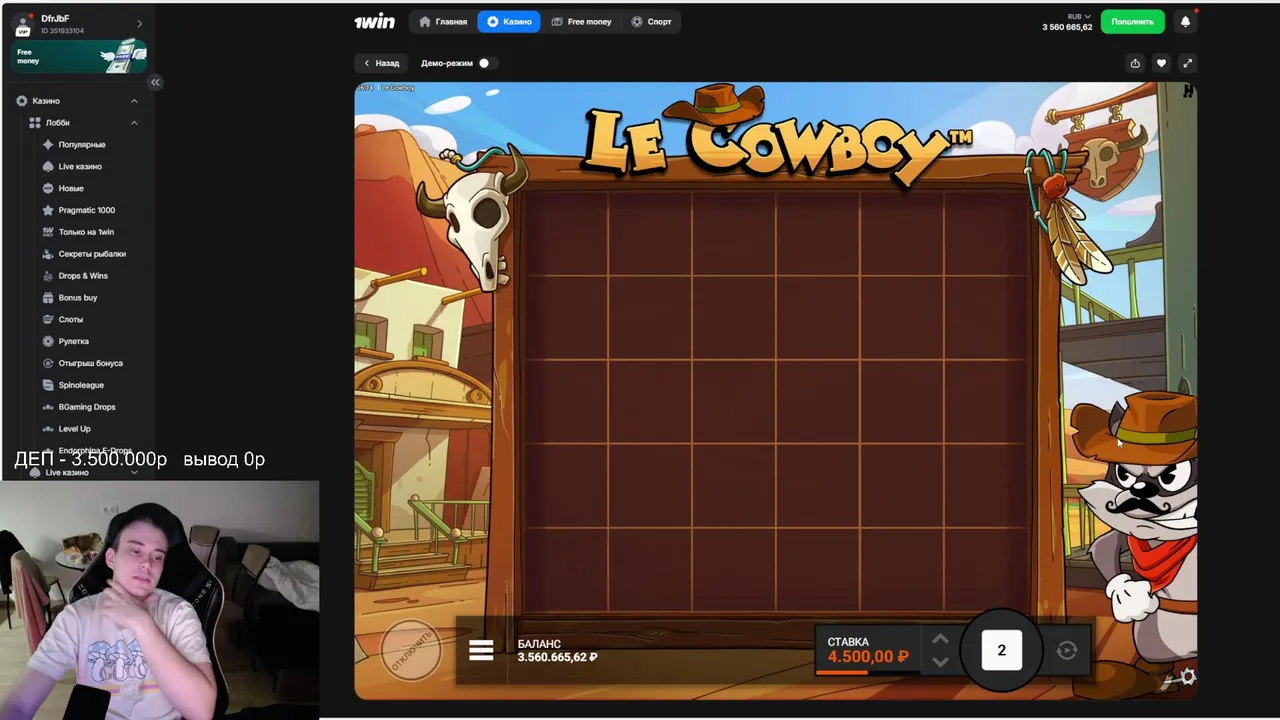Click the Баланс 3.560.665,62 ₽ text
The width and height of the screenshot is (1280, 720).
click(x=557, y=651)
